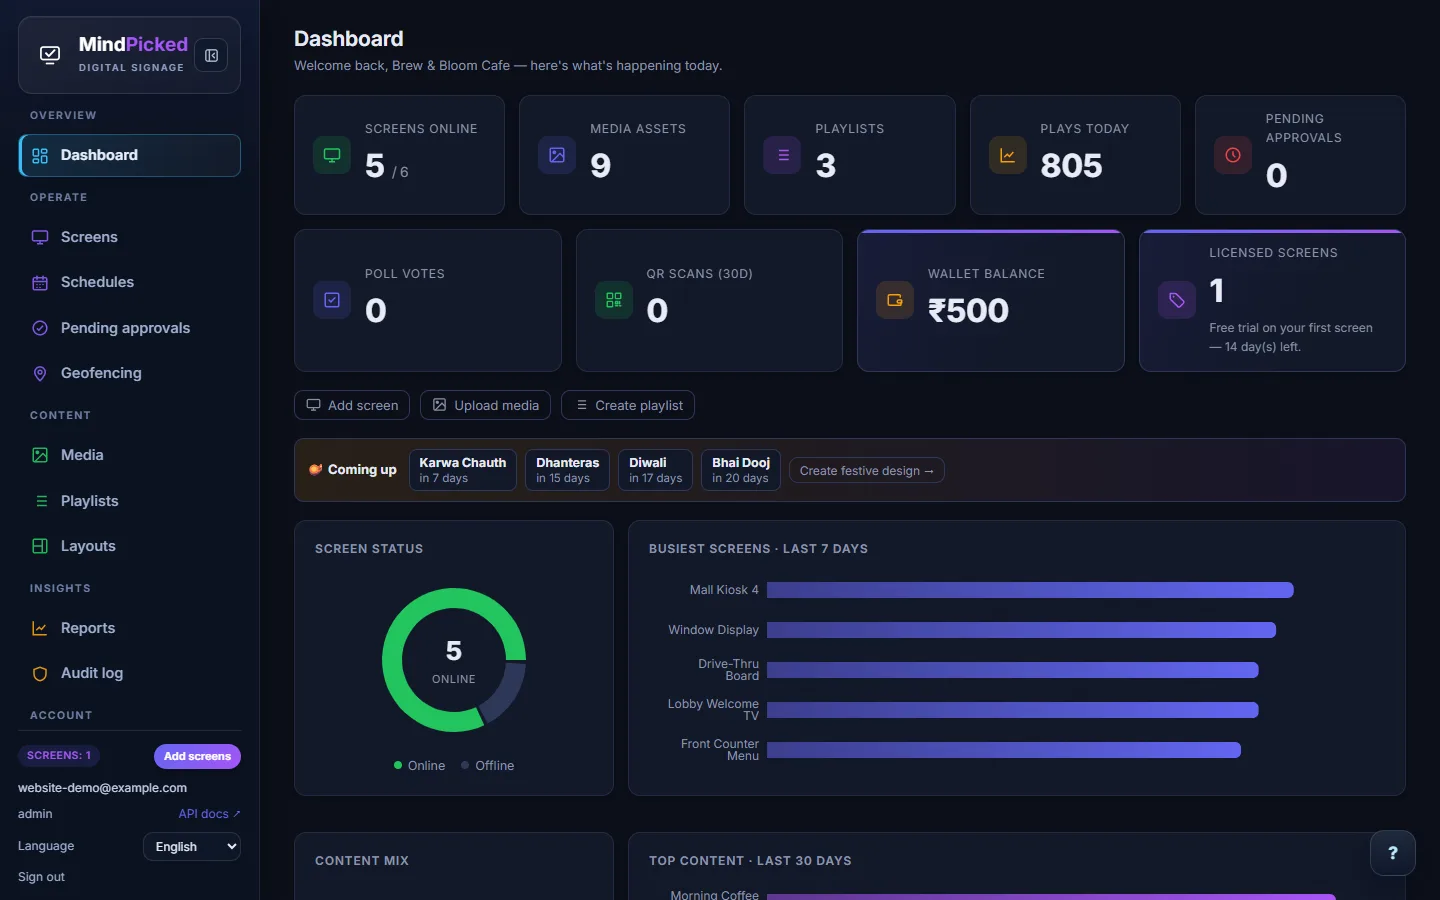Click the Sign out link
1440x900 pixels.
click(41, 877)
